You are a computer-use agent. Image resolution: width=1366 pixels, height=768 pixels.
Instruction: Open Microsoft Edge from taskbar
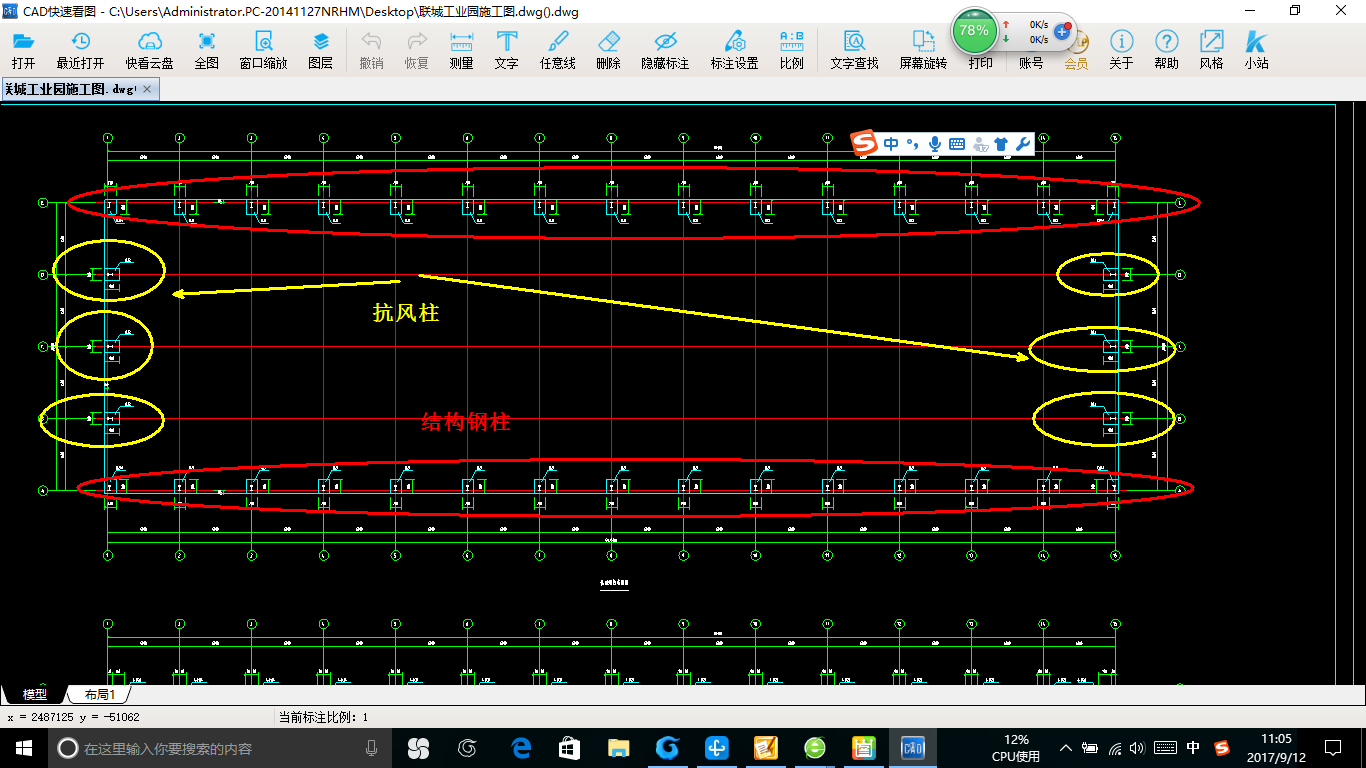click(520, 748)
